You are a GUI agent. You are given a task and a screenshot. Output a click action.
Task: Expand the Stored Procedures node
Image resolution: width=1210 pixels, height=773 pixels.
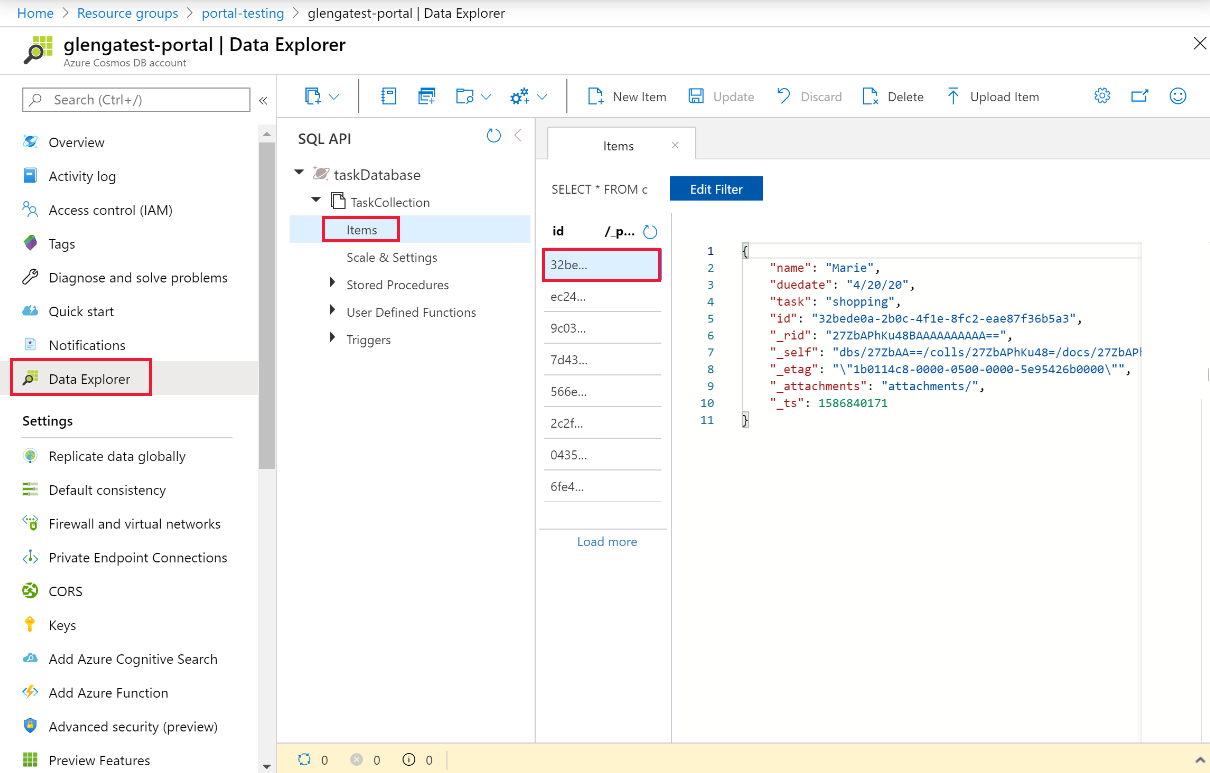333,284
